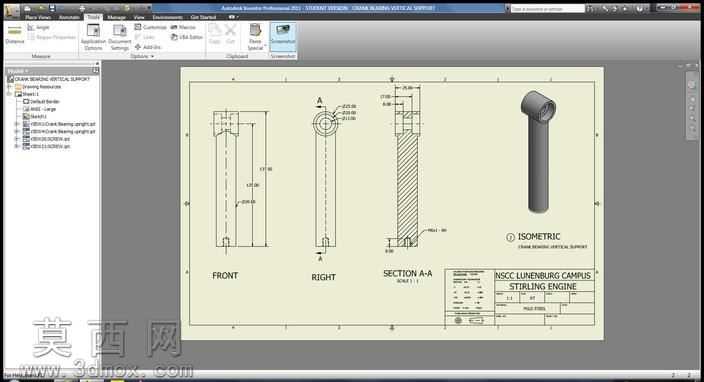Select the VIEW20 SCREW view node
Viewport: 704px width, 382px height.
pos(46,139)
